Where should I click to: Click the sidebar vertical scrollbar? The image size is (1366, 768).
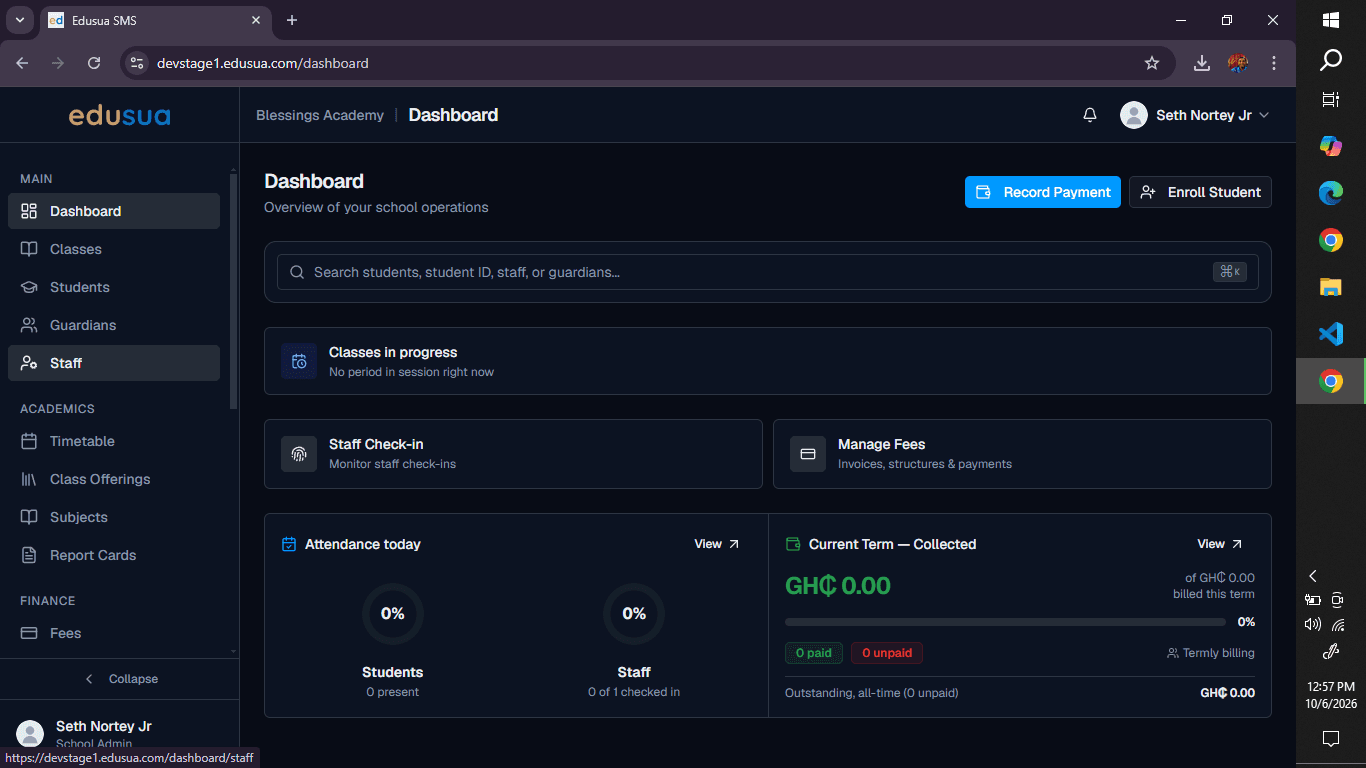point(234,290)
